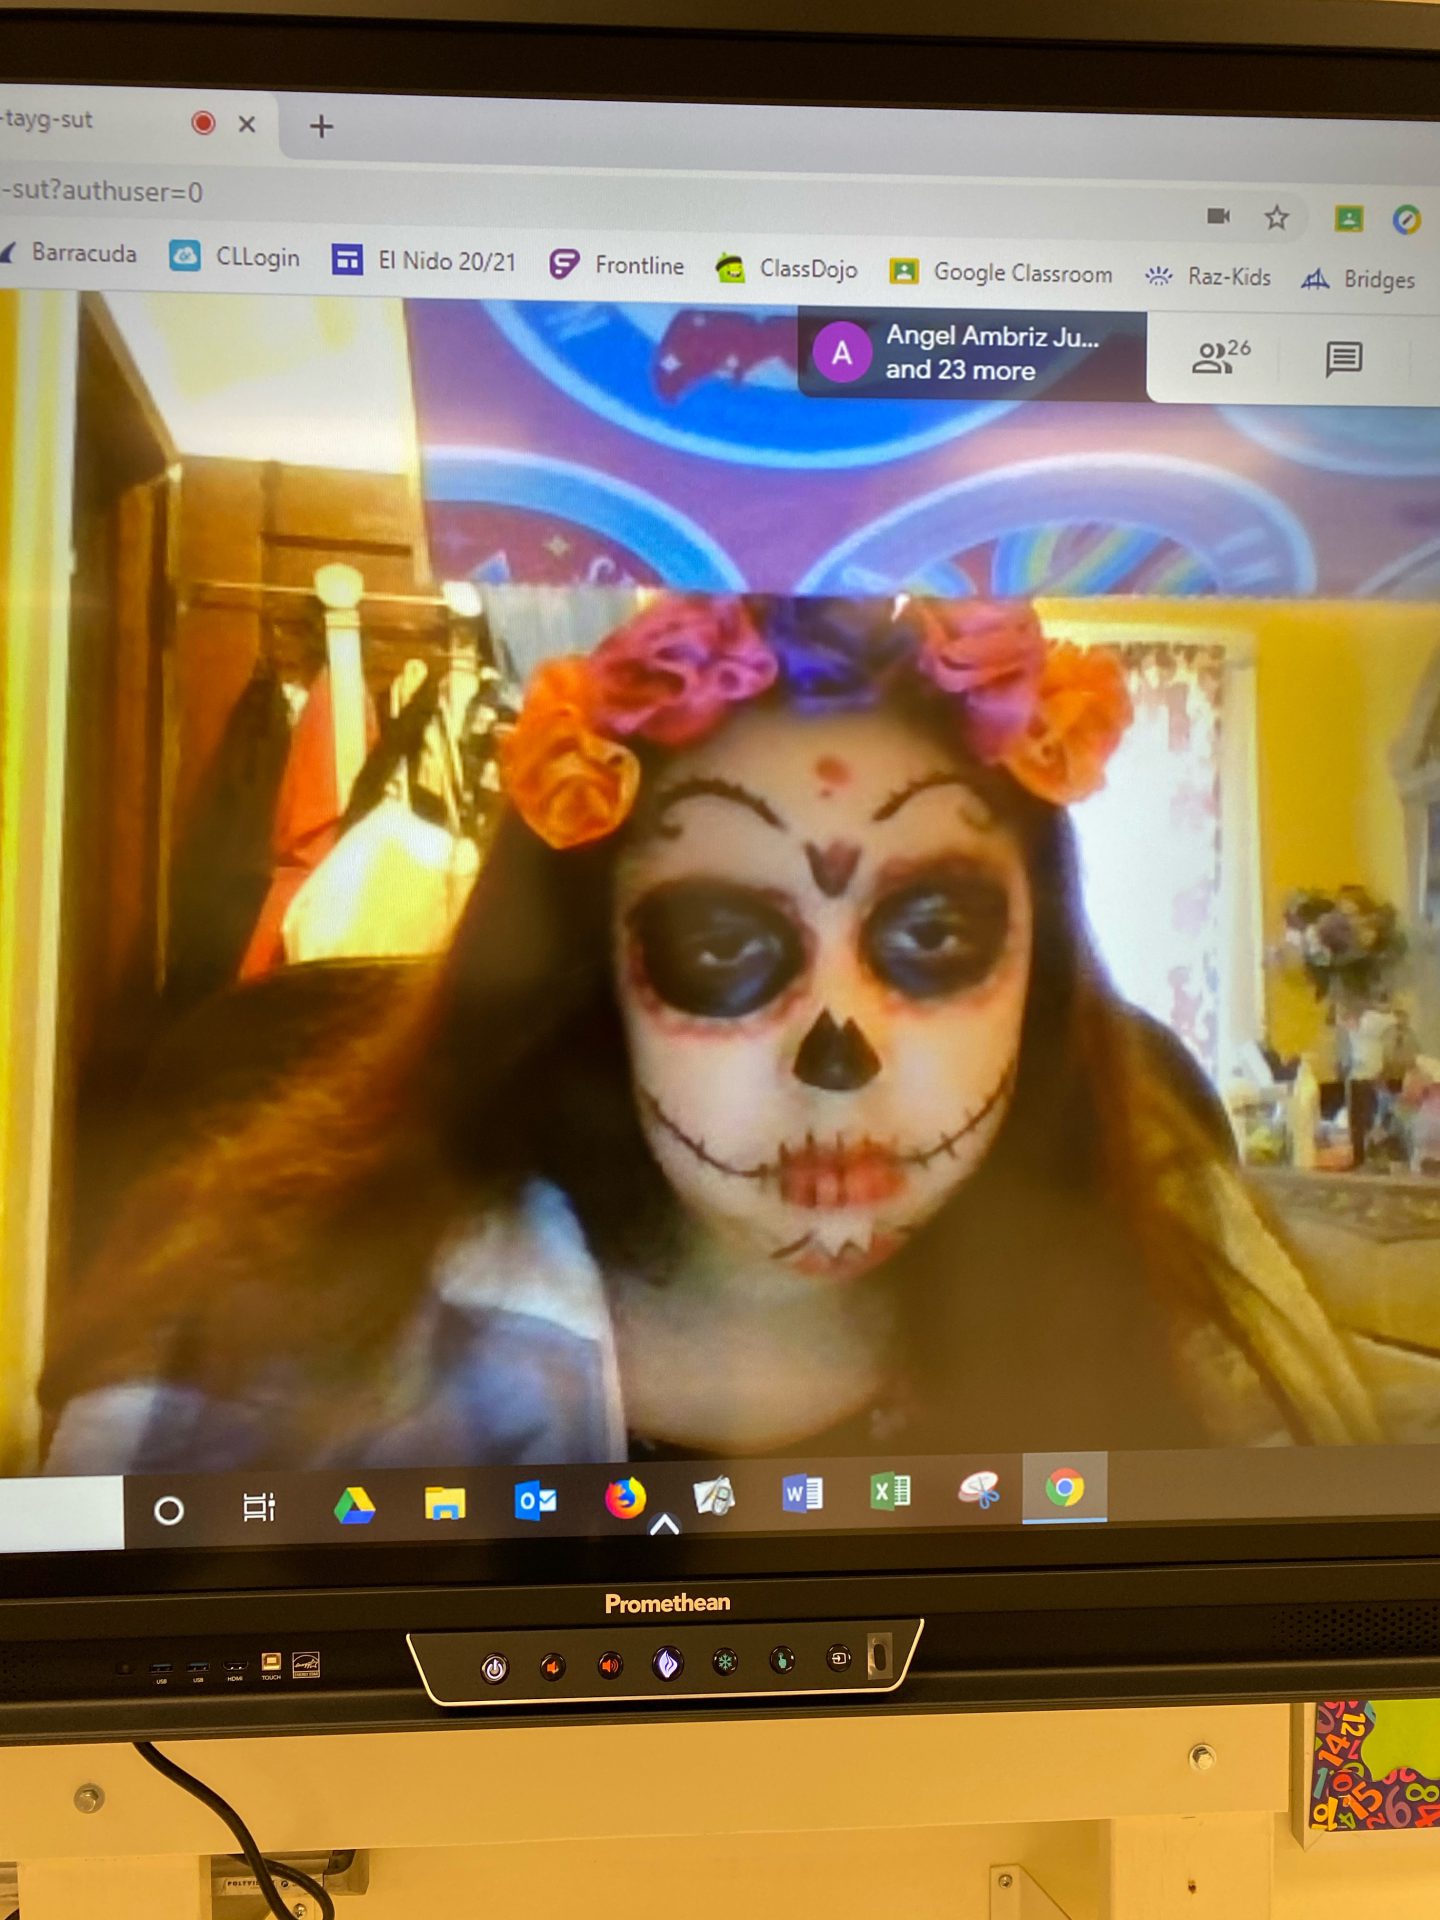Open the Meet participants list icon
Viewport: 1440px width, 1920px height.
click(1220, 356)
